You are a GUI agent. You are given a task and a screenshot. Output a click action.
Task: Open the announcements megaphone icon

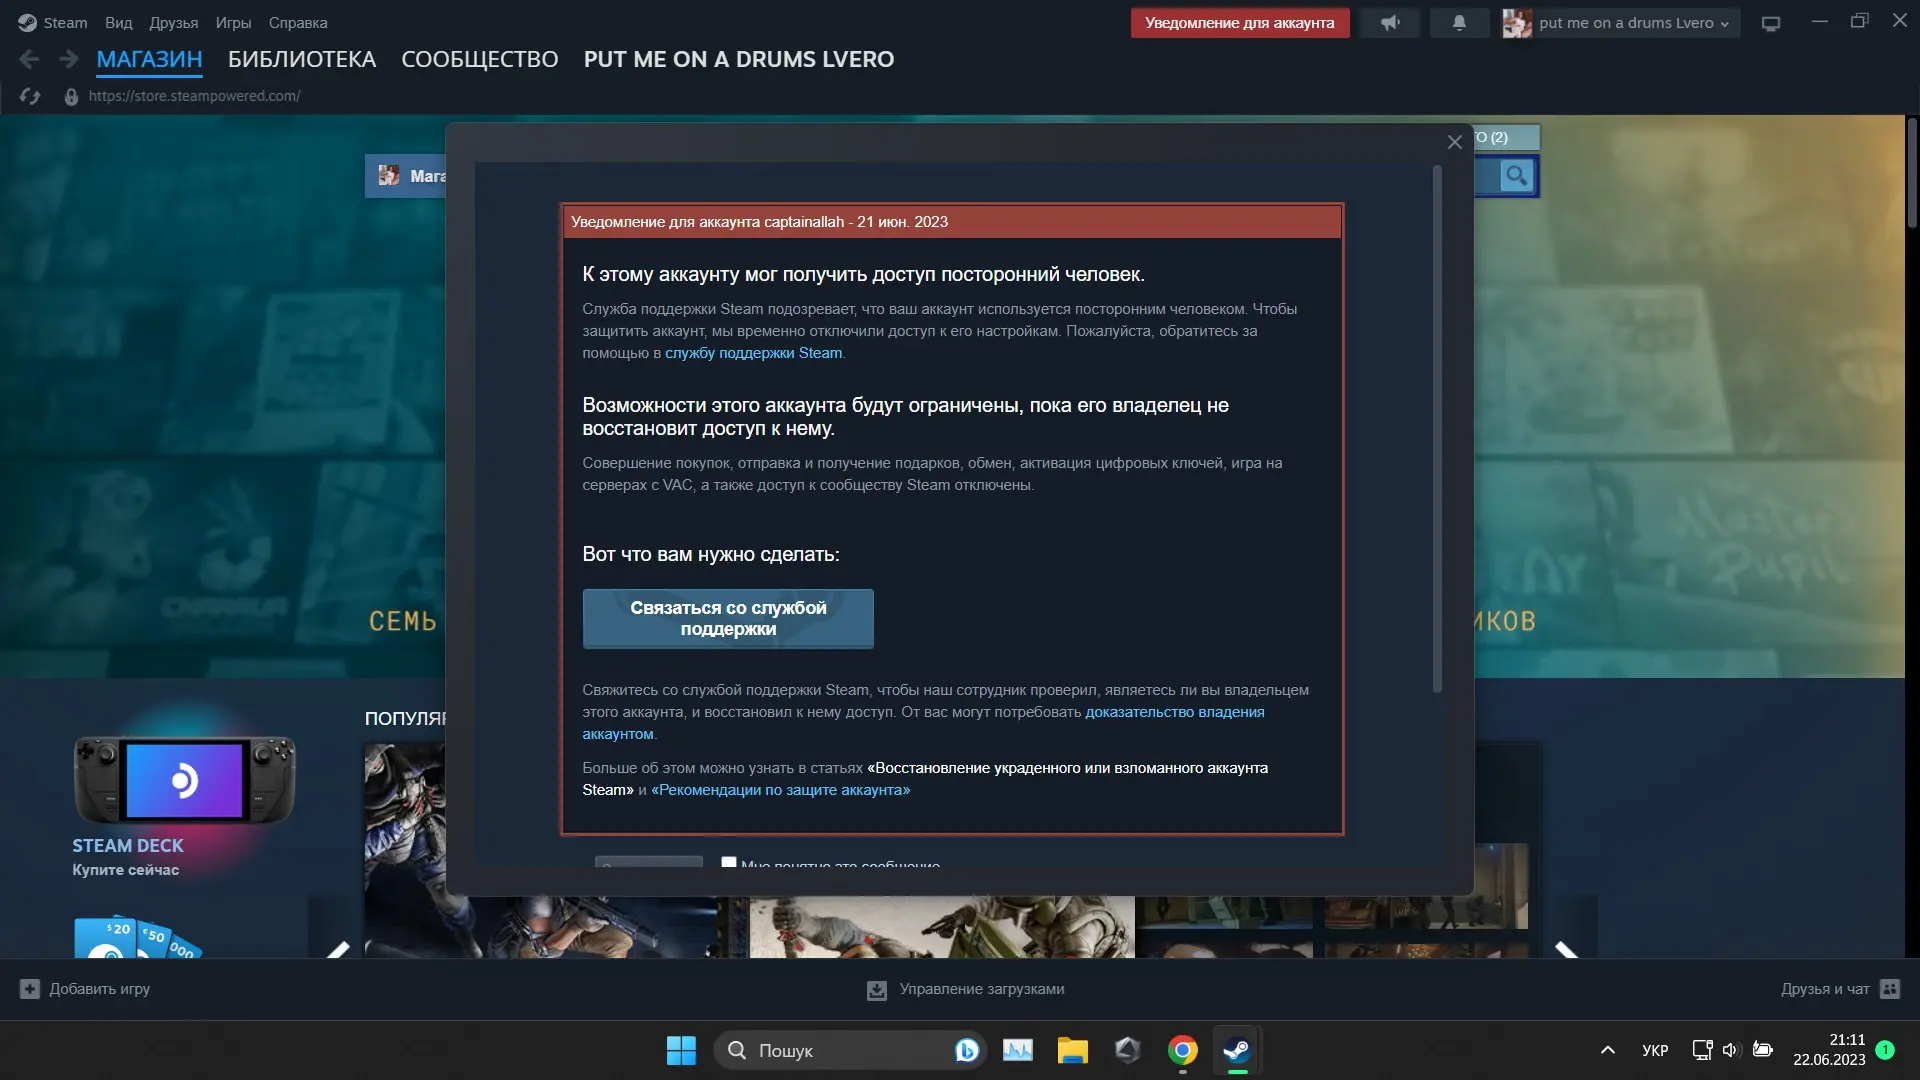tap(1390, 22)
